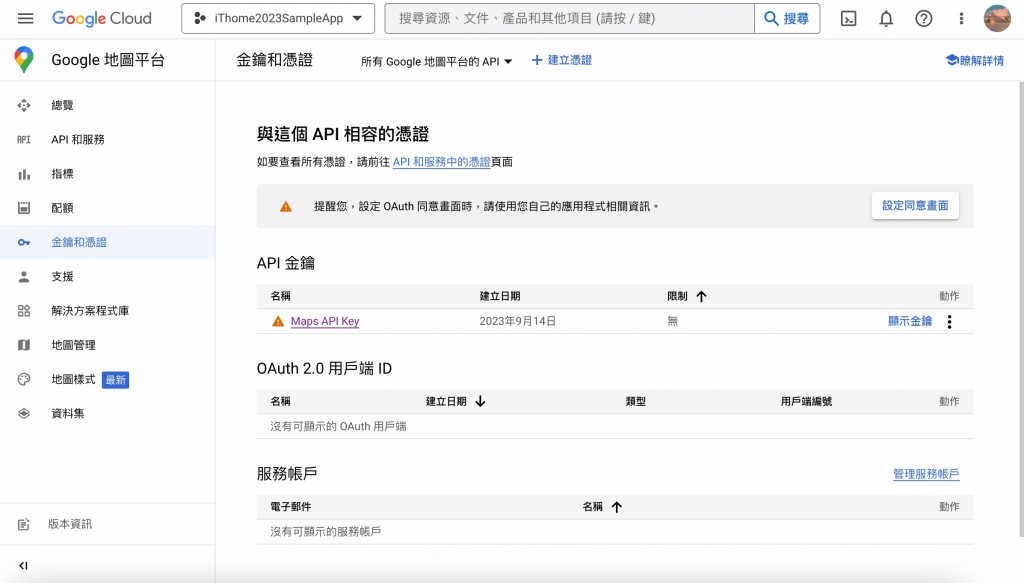1024x583 pixels.
Task: Click the 搜尋 search button
Action: [787, 18]
